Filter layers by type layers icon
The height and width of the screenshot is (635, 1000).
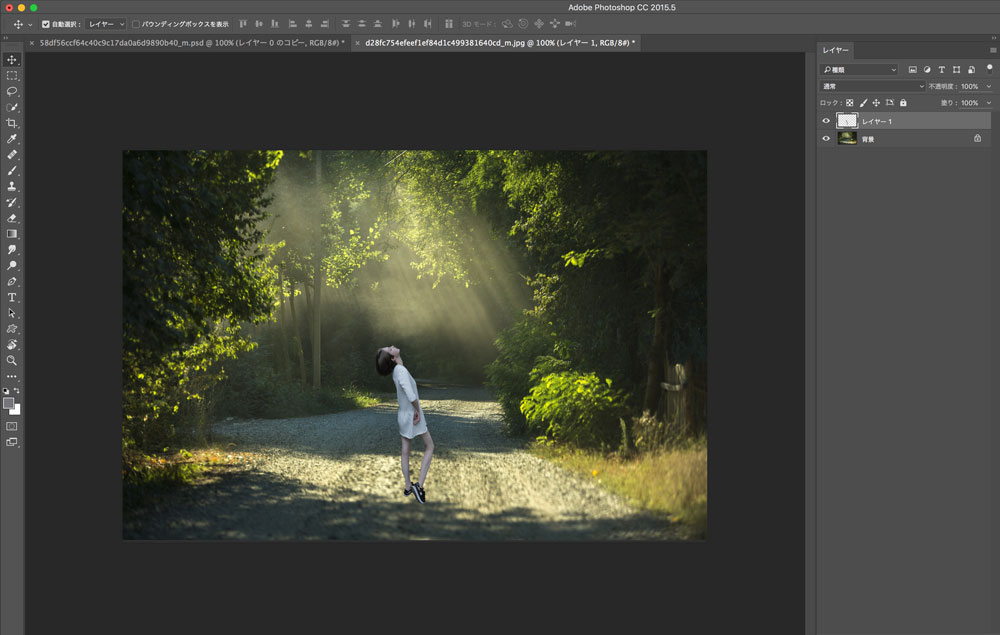(x=941, y=69)
